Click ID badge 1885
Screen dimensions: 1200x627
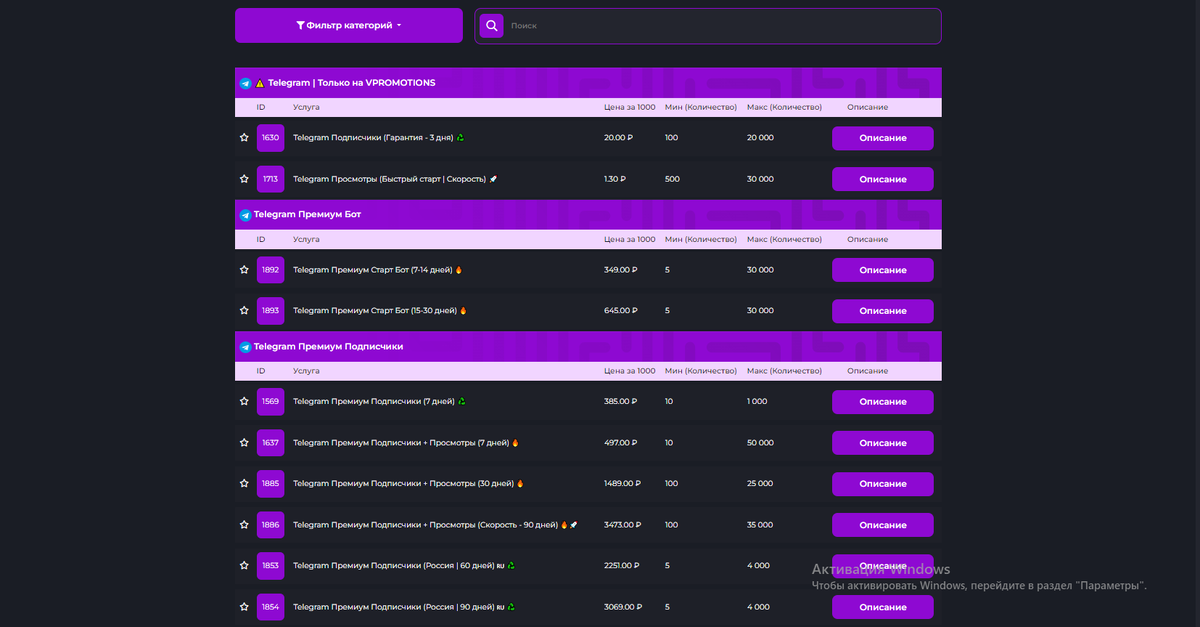tap(271, 484)
